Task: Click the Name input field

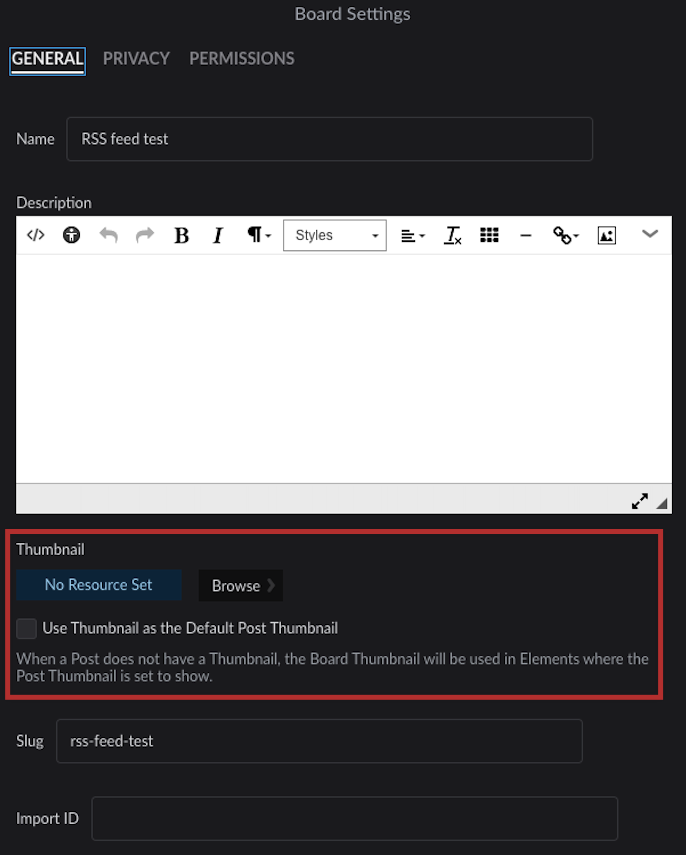Action: [x=329, y=139]
